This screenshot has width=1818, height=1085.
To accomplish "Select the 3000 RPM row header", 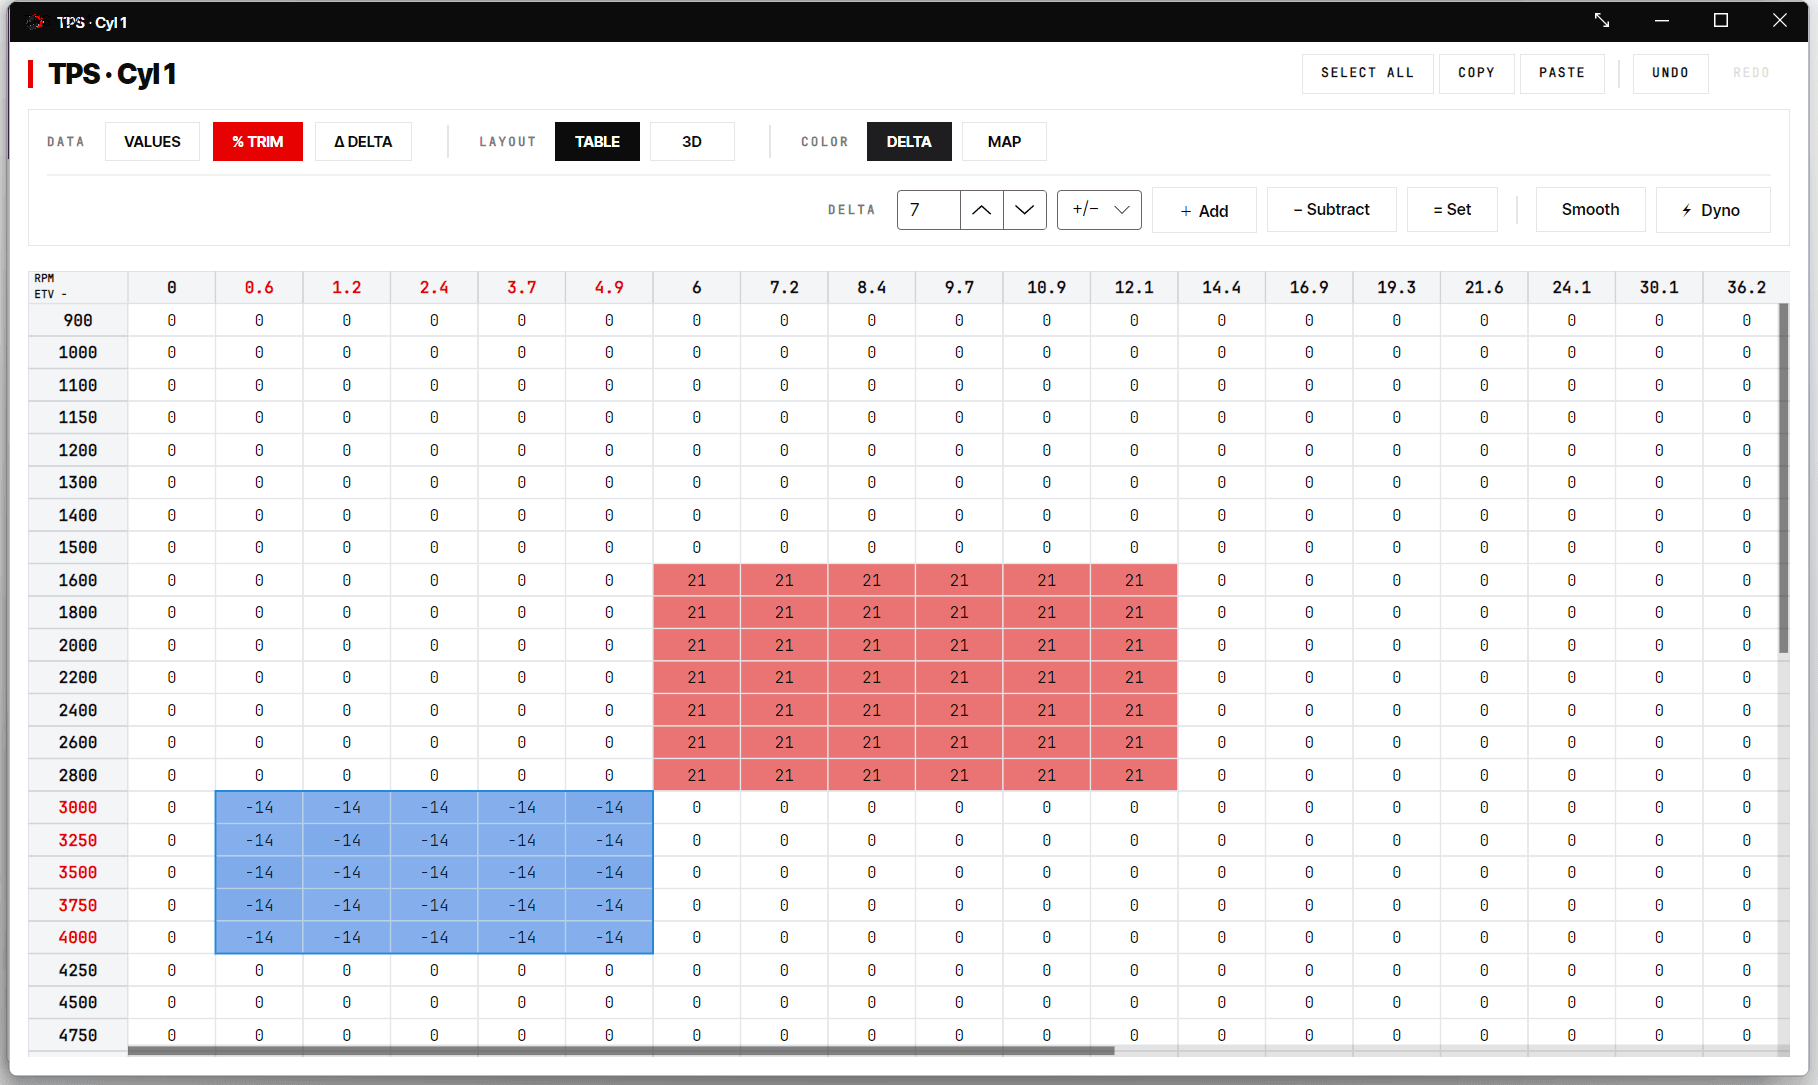I will 78,808.
